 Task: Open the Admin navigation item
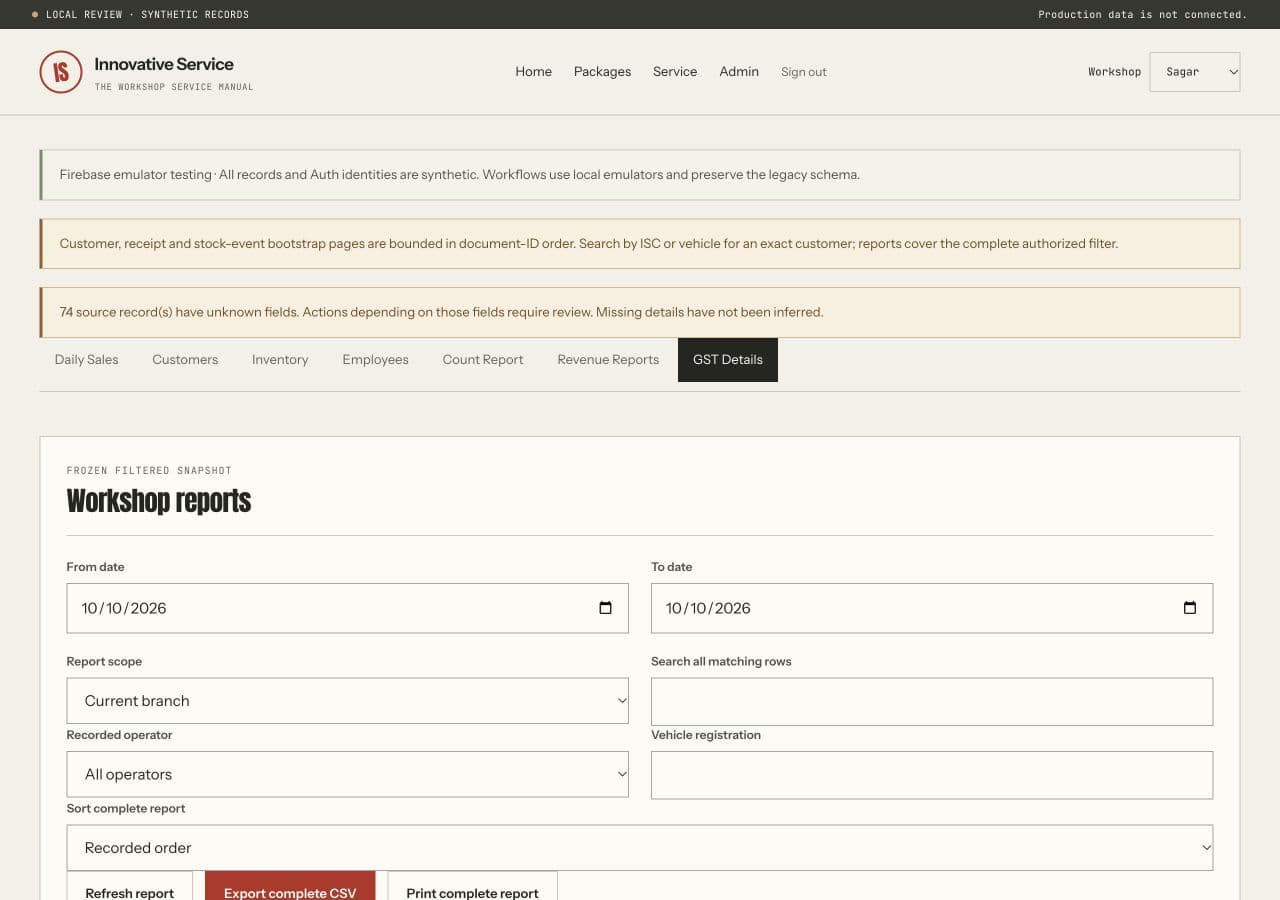point(739,72)
